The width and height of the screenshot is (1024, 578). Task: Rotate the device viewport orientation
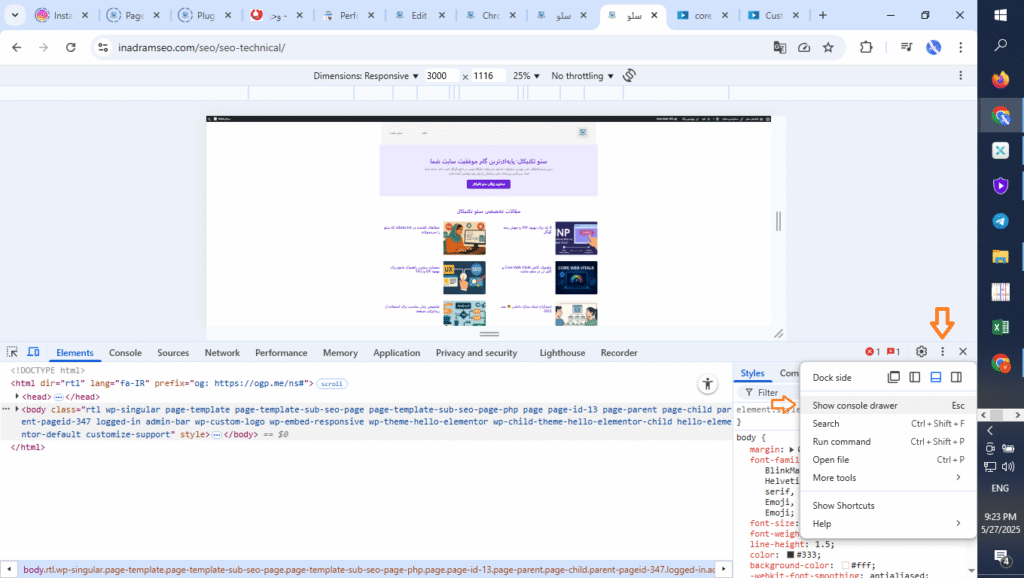pyautogui.click(x=629, y=76)
